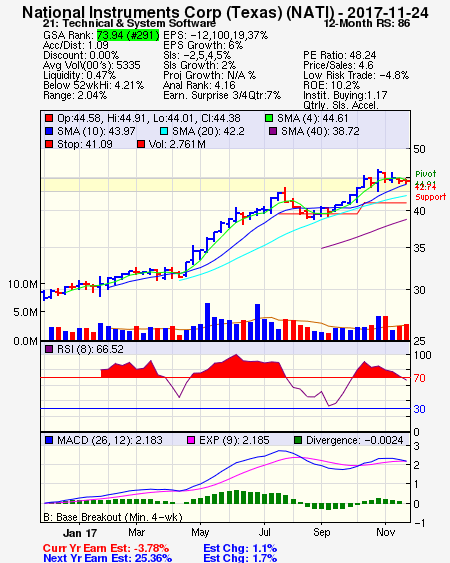Click the 'Nov' date axis label
The image size is (450, 563).
385,532
